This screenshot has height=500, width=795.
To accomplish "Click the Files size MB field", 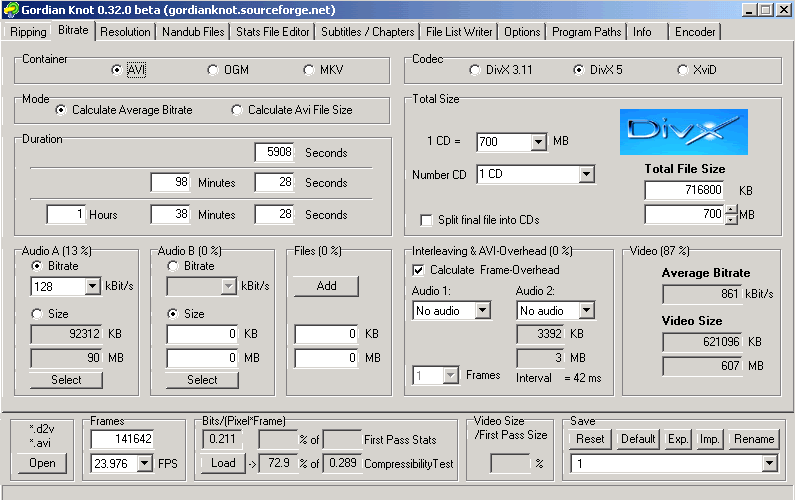I will [x=326, y=358].
